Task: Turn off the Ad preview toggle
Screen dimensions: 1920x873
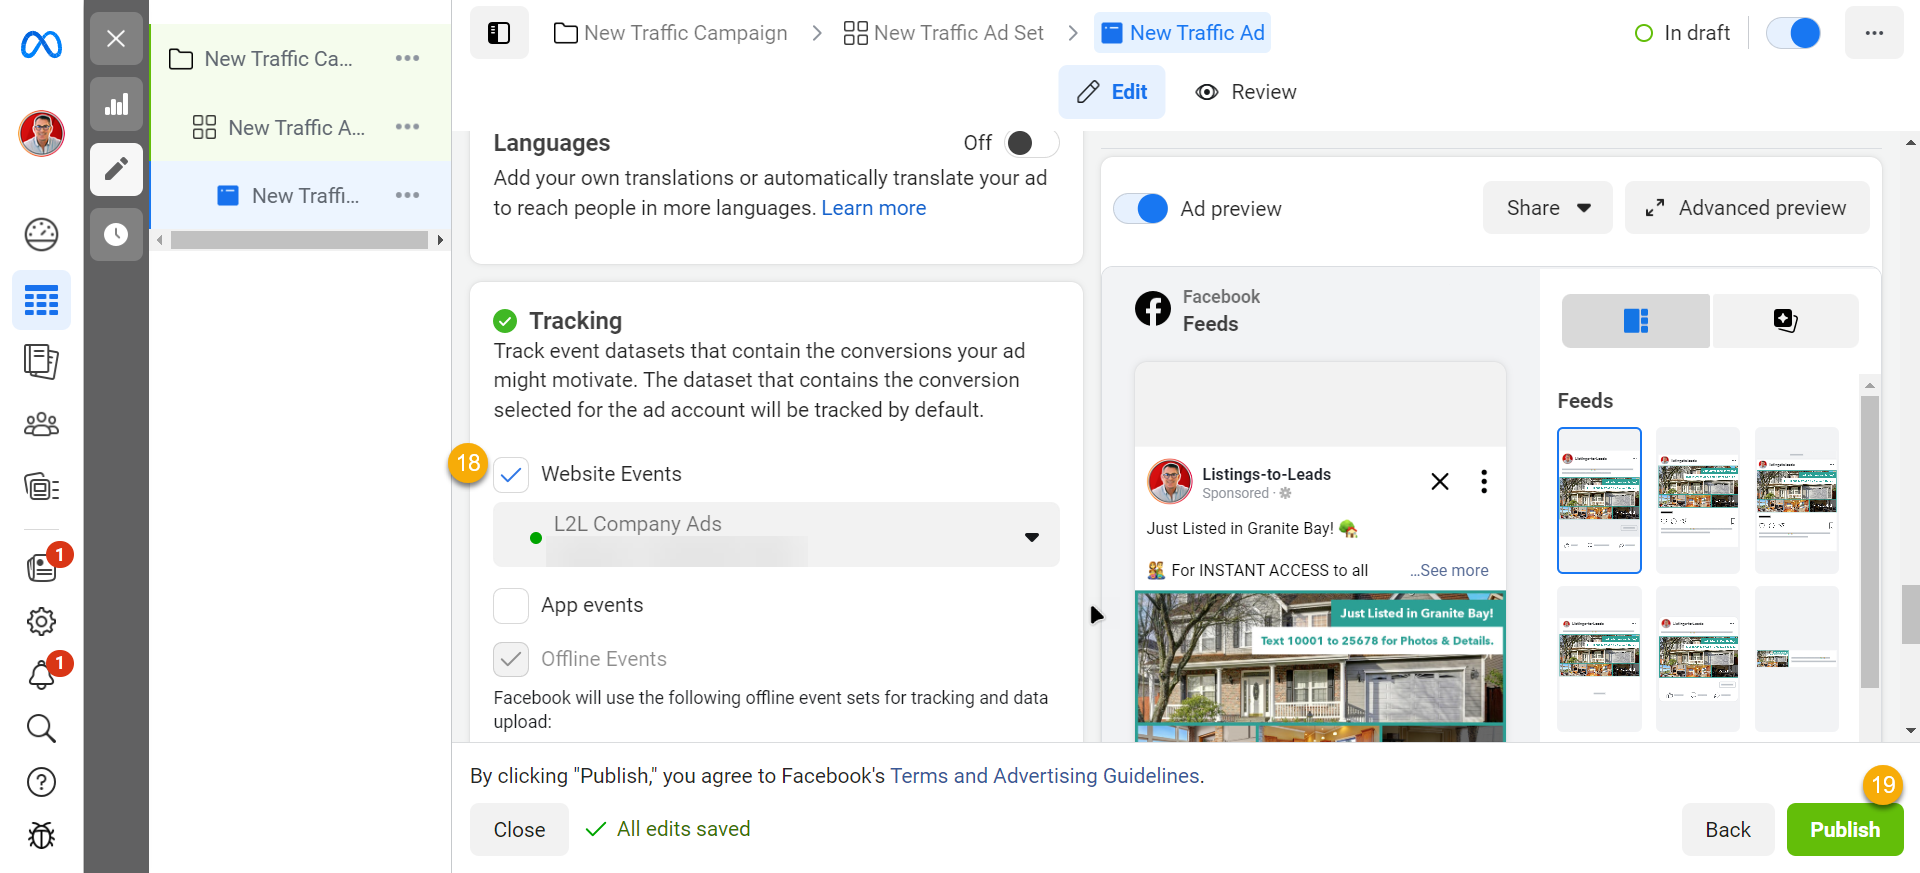Action: (1141, 208)
